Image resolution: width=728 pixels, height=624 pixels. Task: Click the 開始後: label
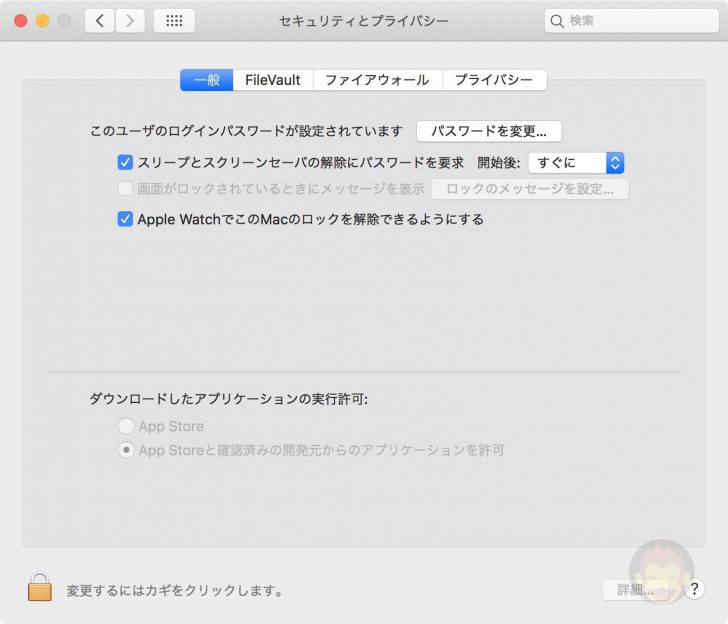tap(499, 163)
